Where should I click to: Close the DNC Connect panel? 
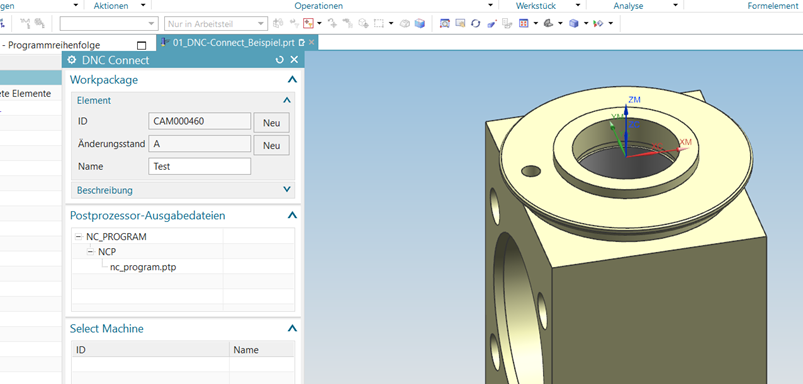point(294,60)
